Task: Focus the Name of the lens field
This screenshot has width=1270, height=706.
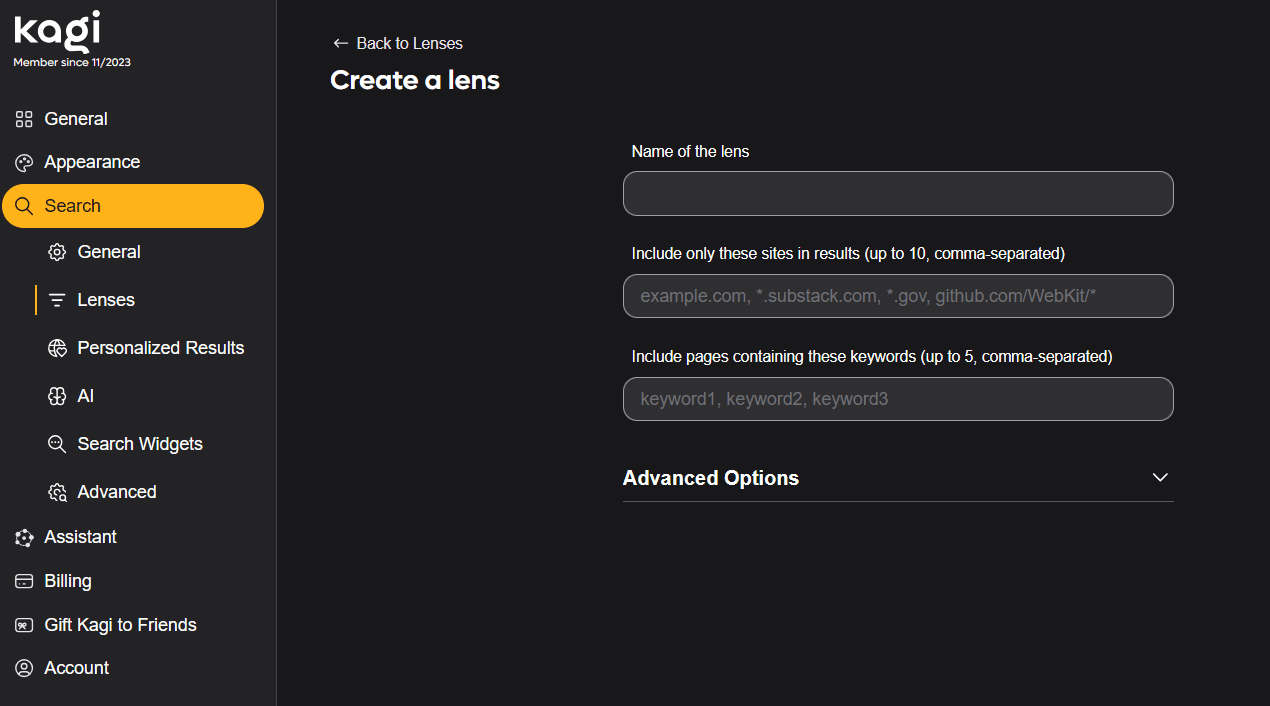Action: (897, 194)
